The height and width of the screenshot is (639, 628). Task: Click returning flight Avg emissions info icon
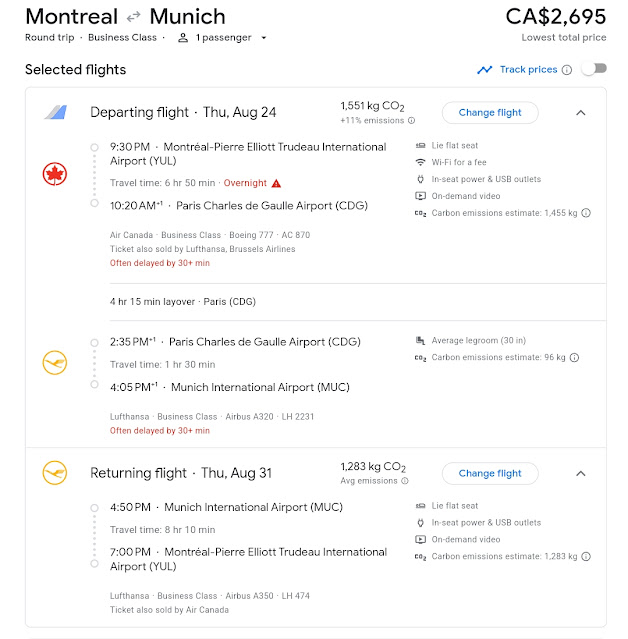(x=407, y=481)
